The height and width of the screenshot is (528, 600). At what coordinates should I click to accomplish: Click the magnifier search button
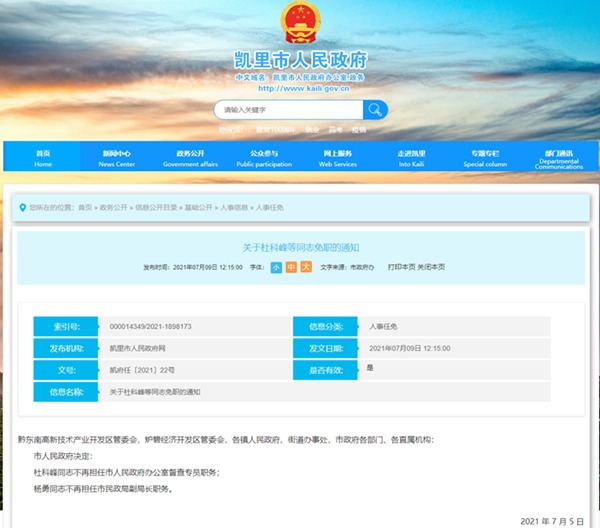(374, 109)
